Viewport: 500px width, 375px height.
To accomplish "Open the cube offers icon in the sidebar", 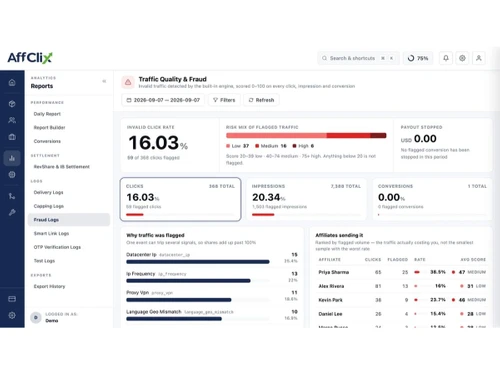I will click(x=12, y=104).
